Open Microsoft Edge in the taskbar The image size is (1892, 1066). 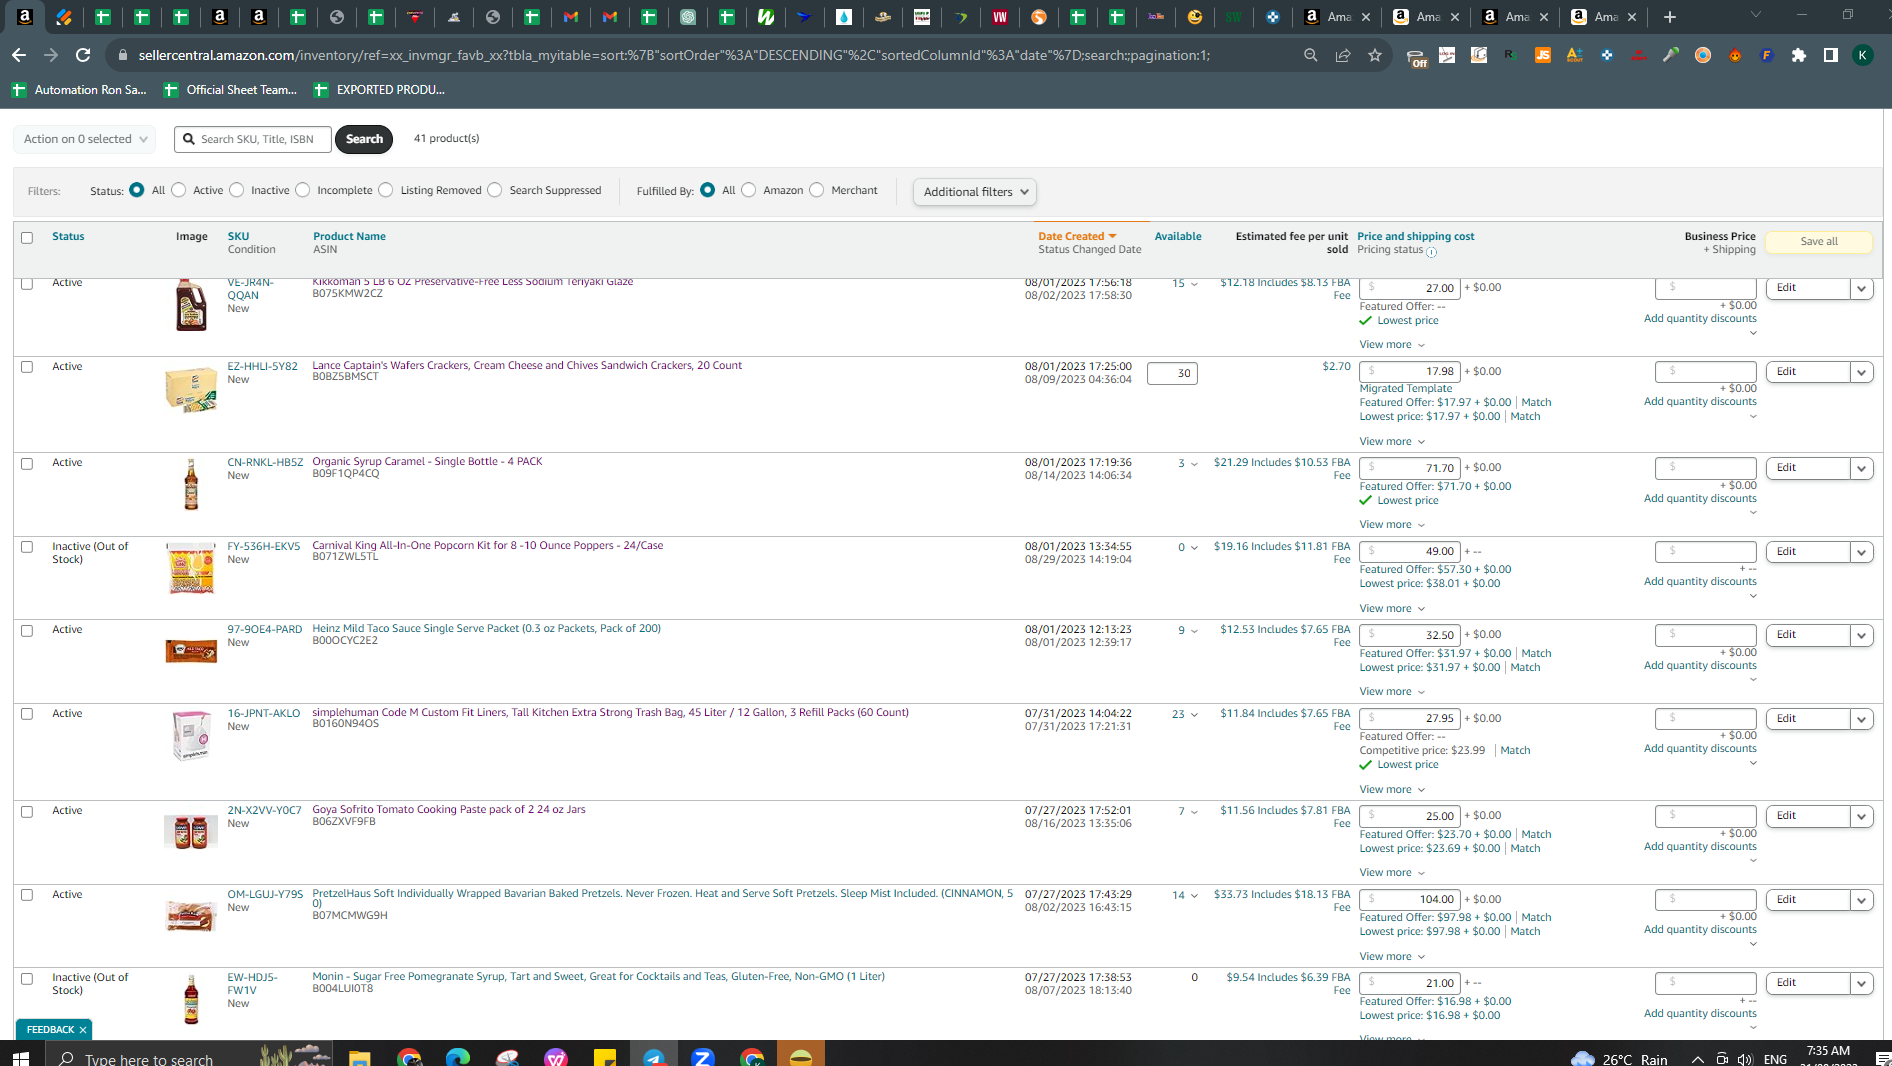tap(458, 1057)
